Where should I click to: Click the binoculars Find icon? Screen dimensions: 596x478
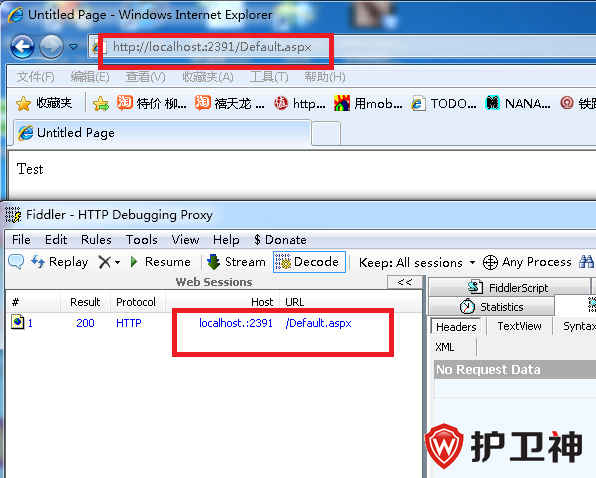point(586,262)
